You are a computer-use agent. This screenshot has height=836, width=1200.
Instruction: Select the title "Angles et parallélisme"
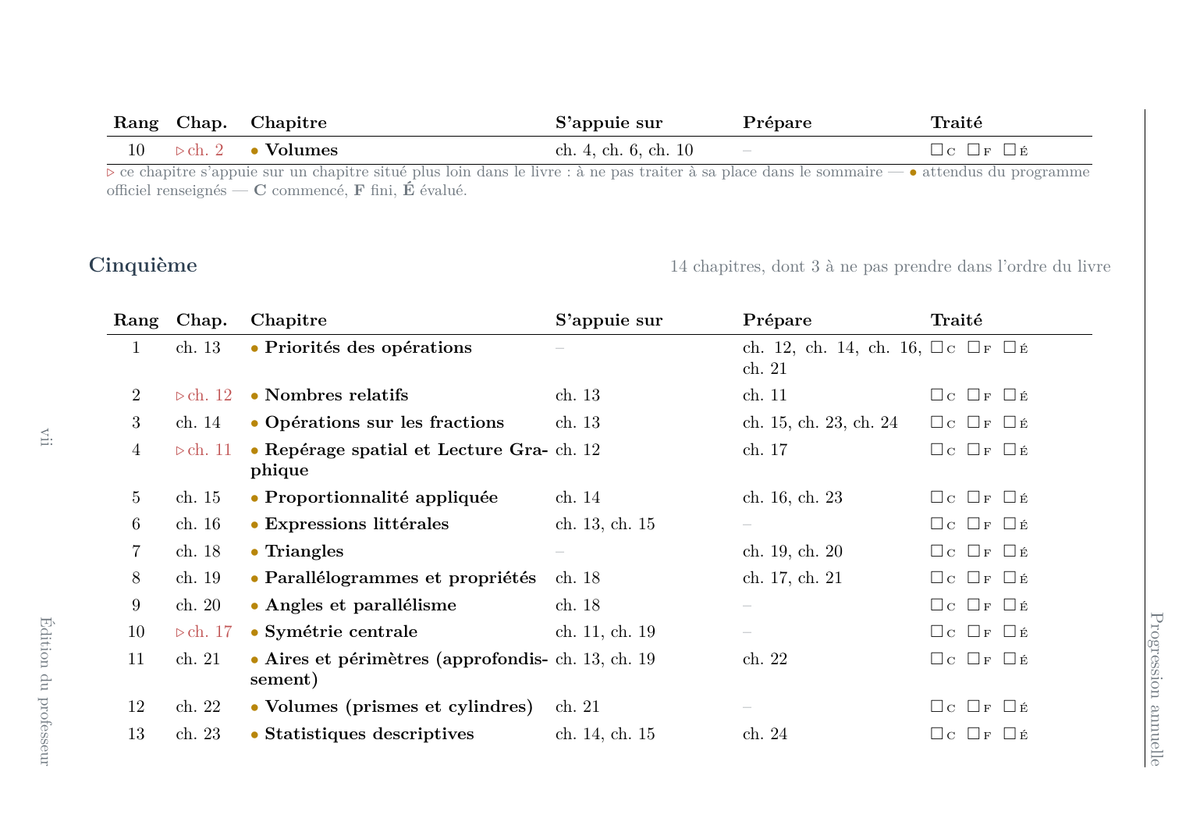[360, 605]
